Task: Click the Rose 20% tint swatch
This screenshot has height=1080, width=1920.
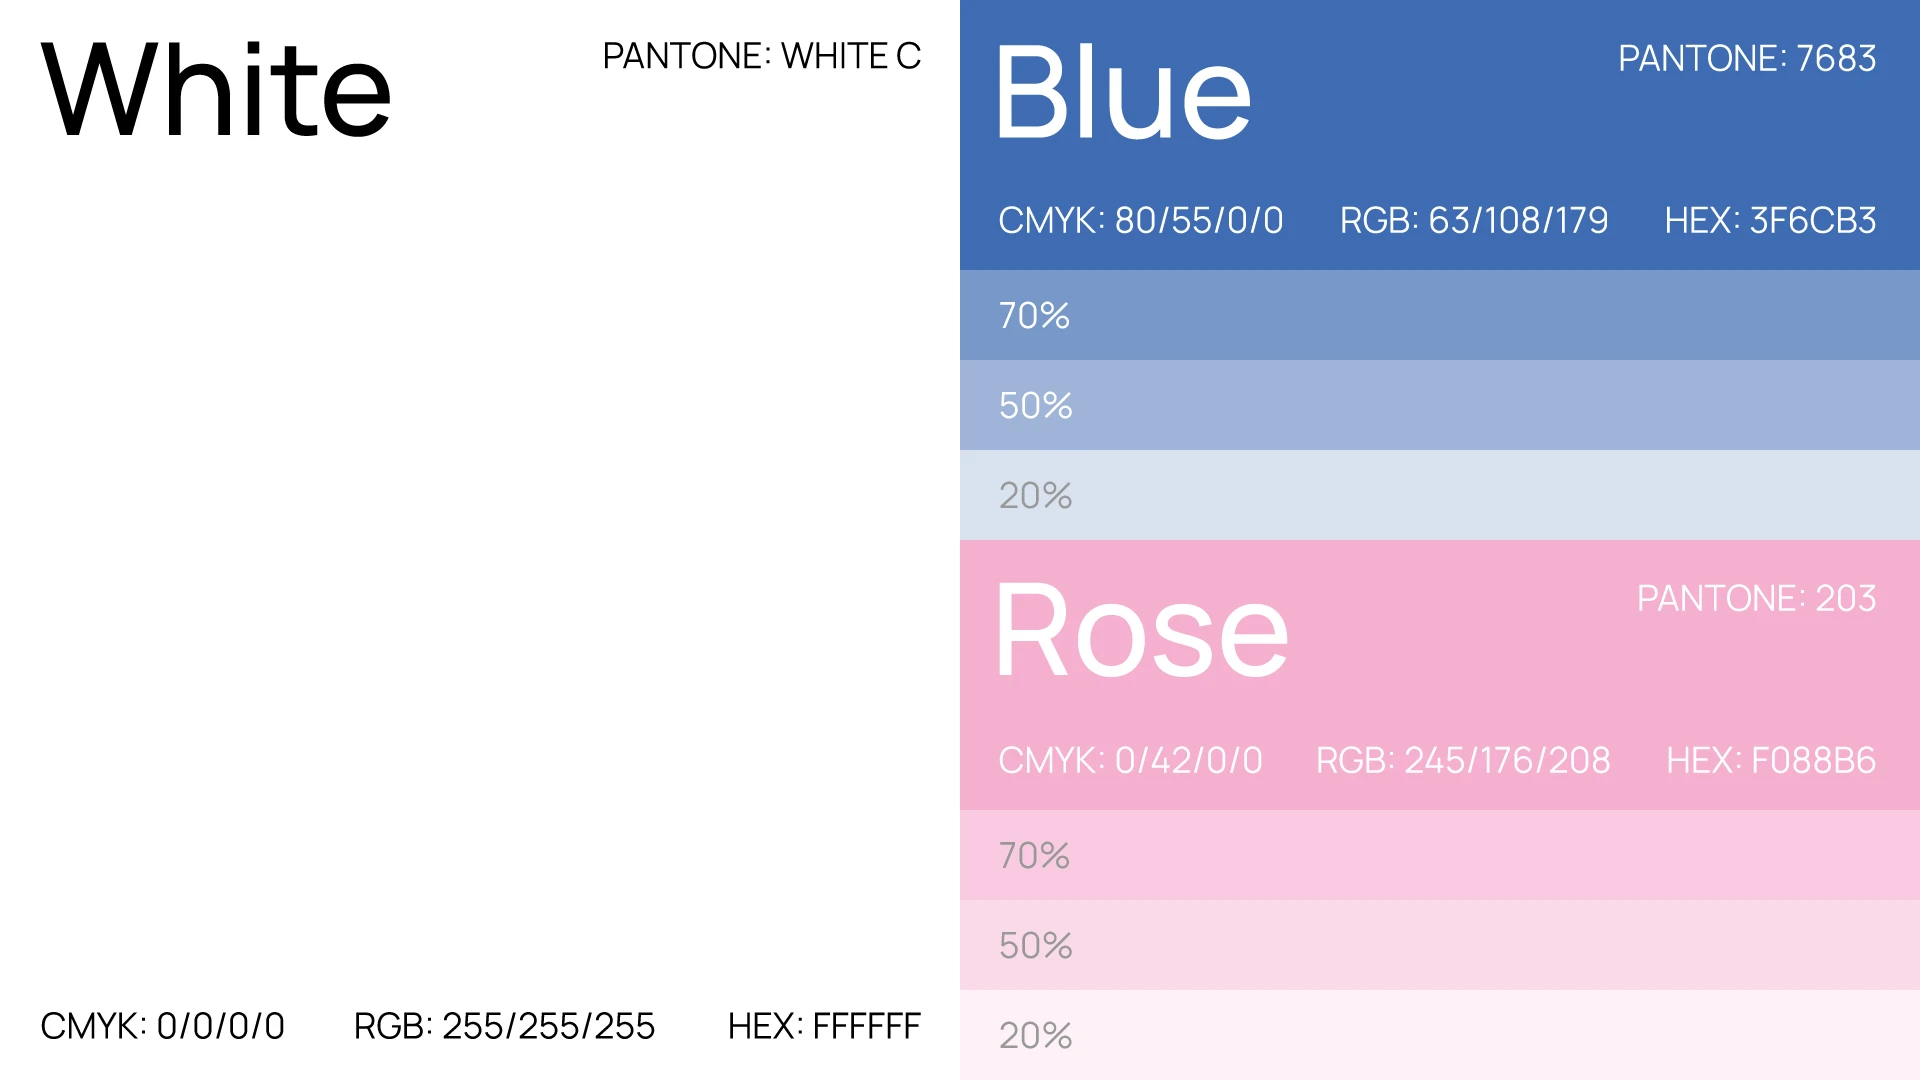Action: click(1440, 1035)
